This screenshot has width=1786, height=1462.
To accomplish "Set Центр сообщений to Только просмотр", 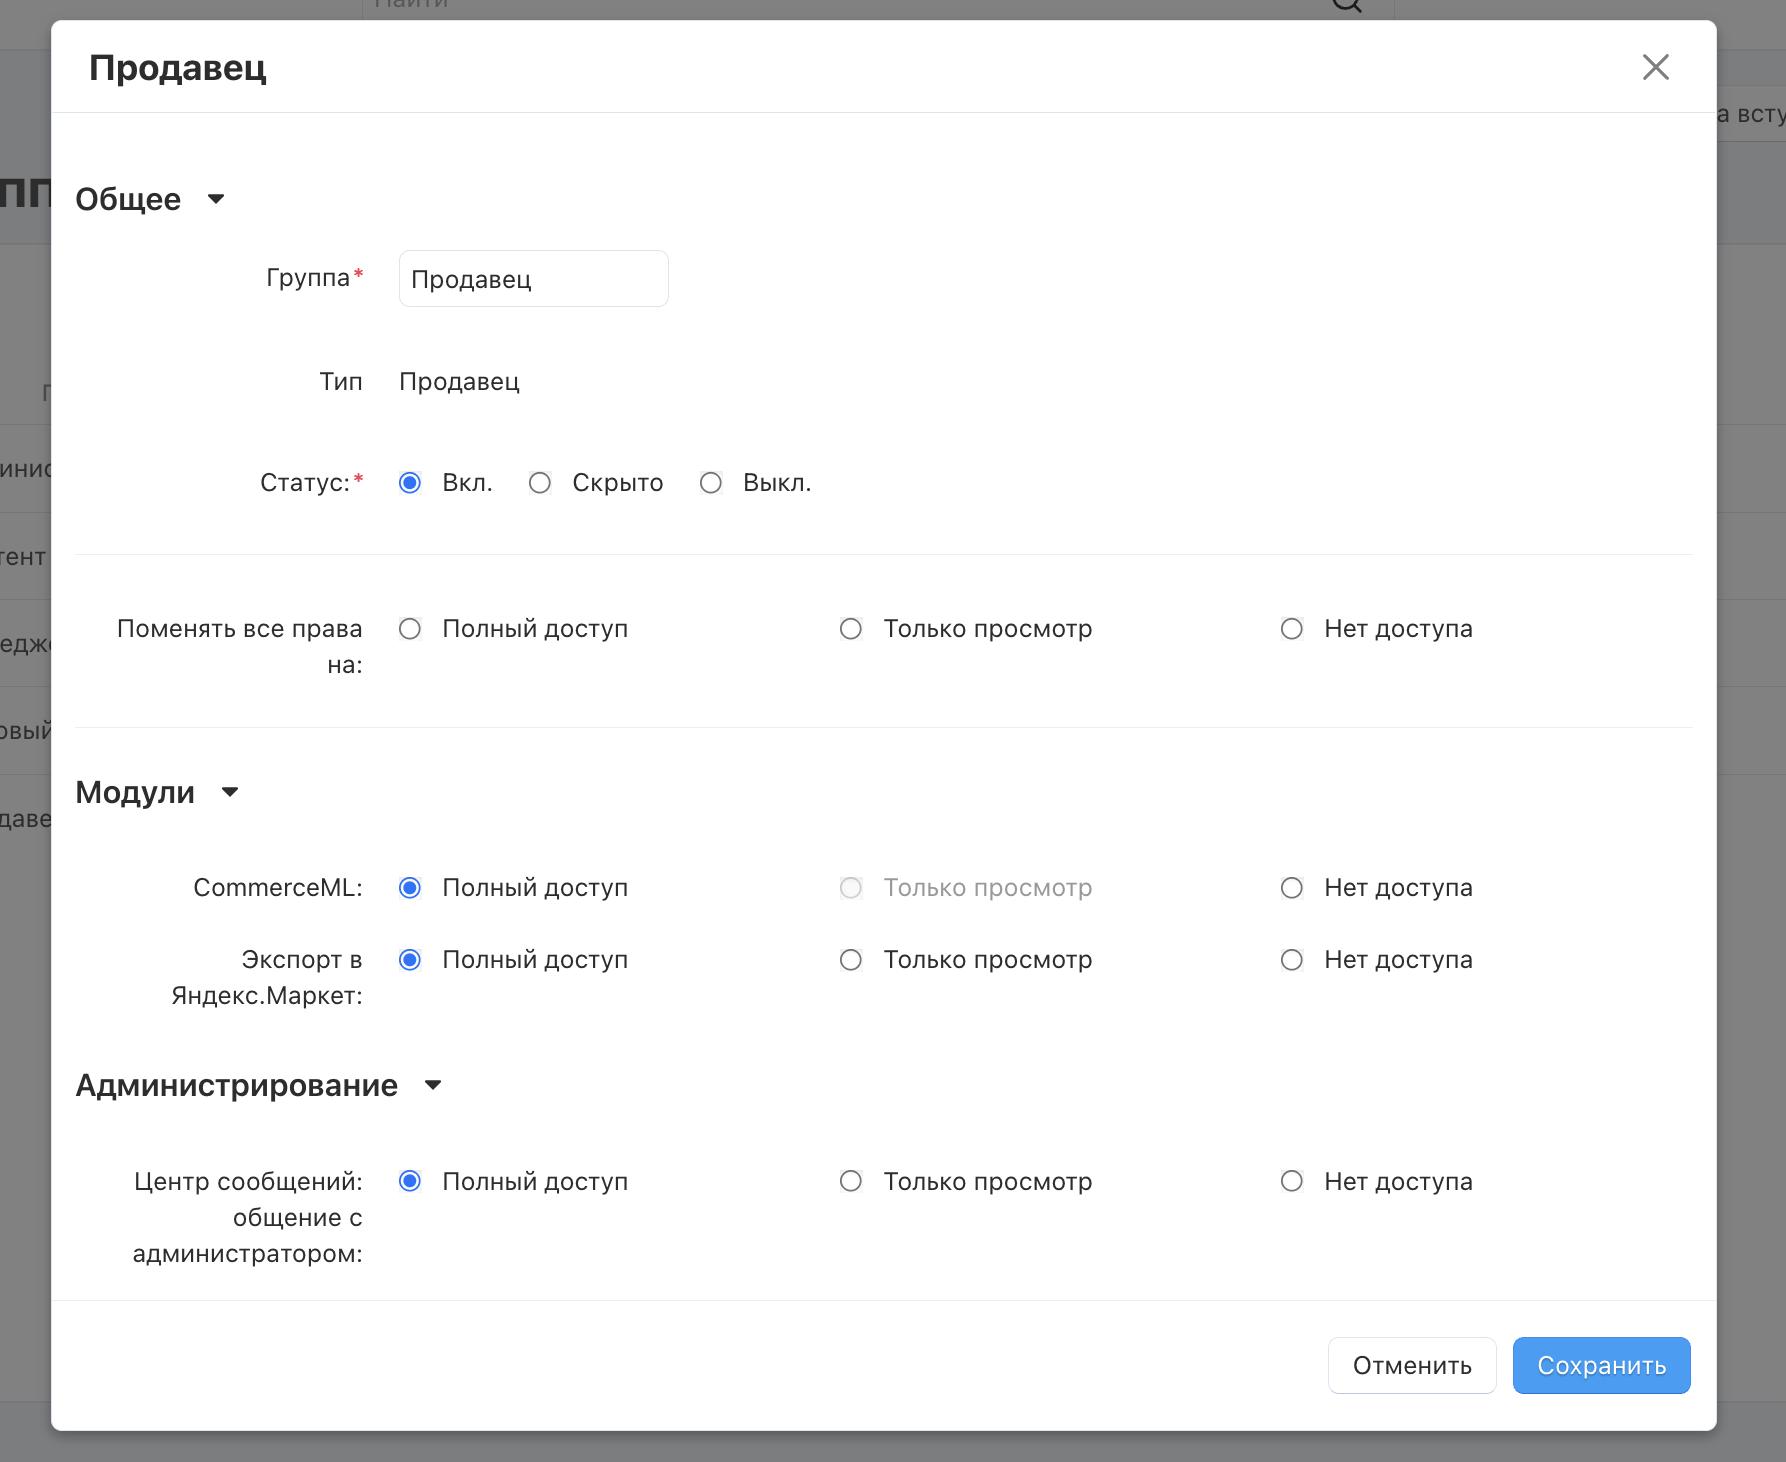I will coord(851,1181).
